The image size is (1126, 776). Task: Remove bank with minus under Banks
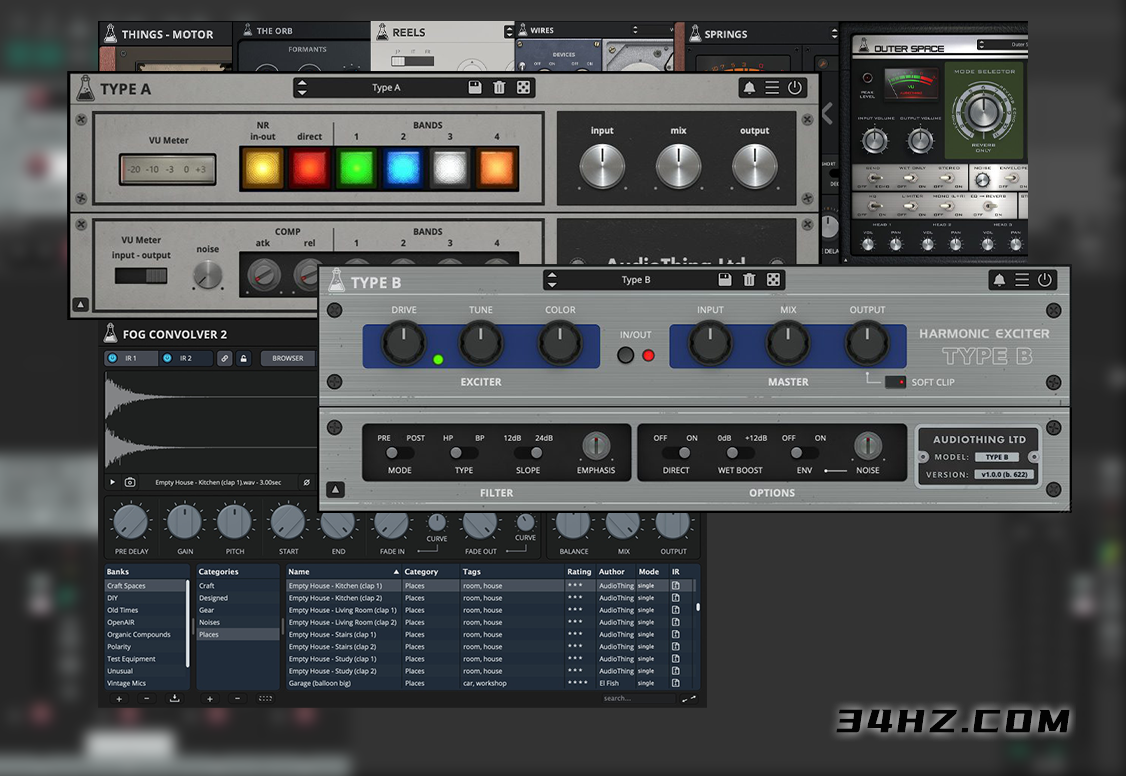[x=146, y=698]
